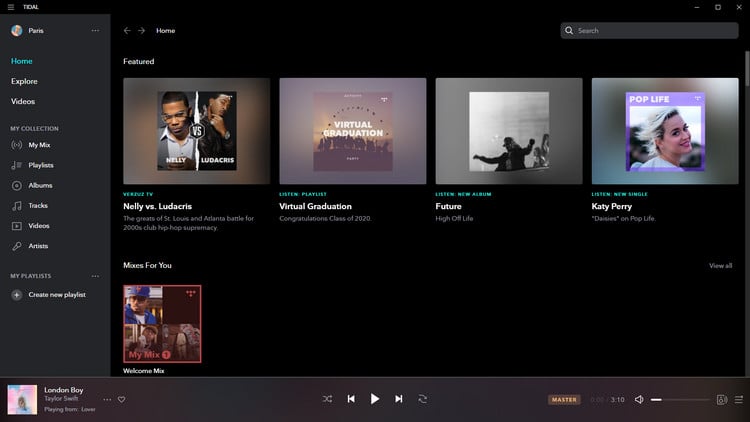The width and height of the screenshot is (750, 422).
Task: Open Playlists in My Collection
Action: click(x=41, y=165)
